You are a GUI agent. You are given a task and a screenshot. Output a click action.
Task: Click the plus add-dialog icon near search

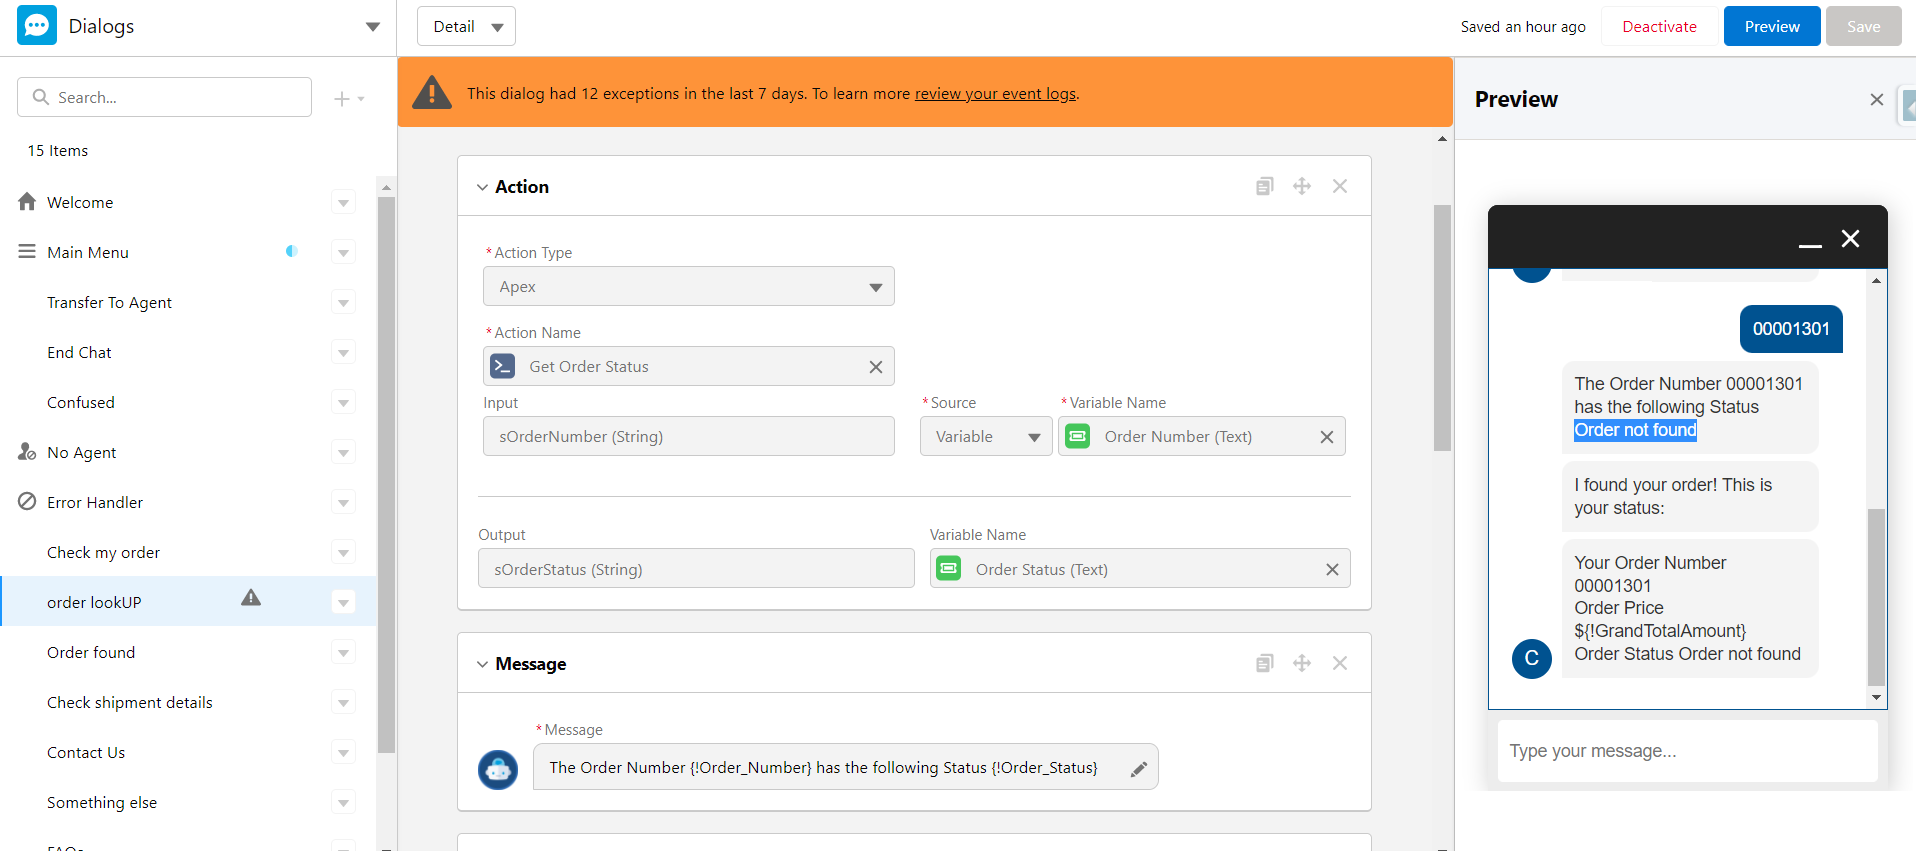click(342, 98)
